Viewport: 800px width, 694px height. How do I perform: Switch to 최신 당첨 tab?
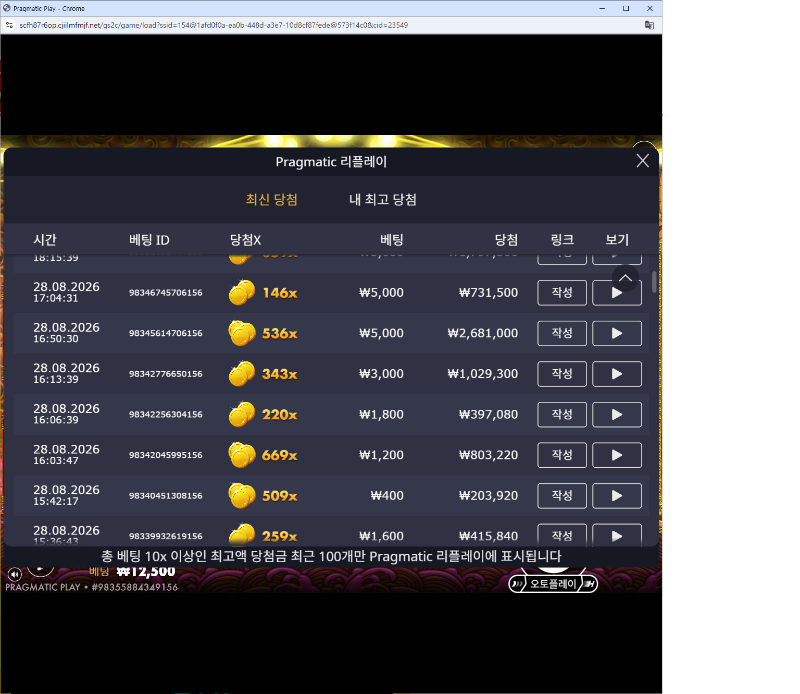point(271,200)
